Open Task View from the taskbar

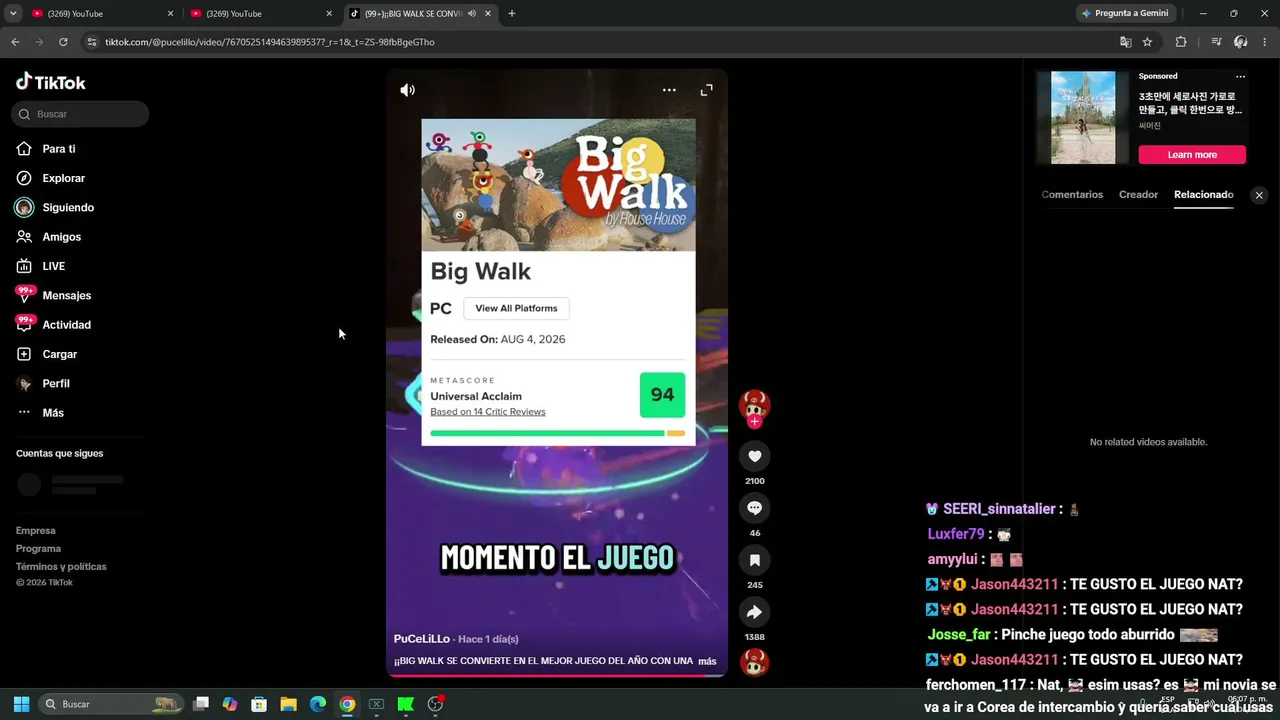[x=201, y=704]
